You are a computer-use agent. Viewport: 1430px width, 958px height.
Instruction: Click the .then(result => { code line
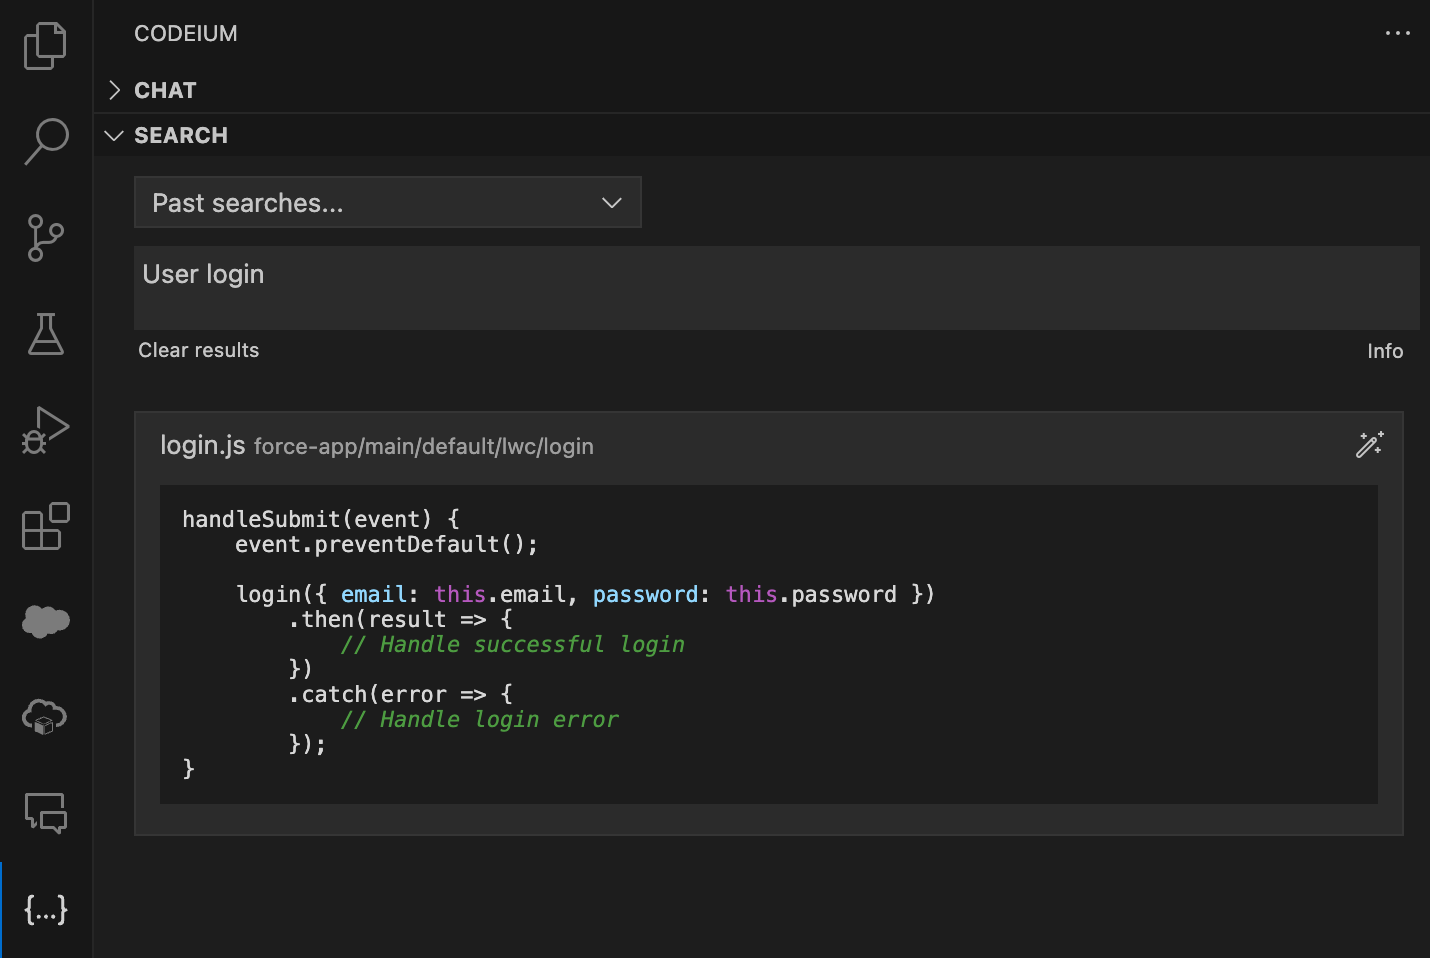[401, 619]
